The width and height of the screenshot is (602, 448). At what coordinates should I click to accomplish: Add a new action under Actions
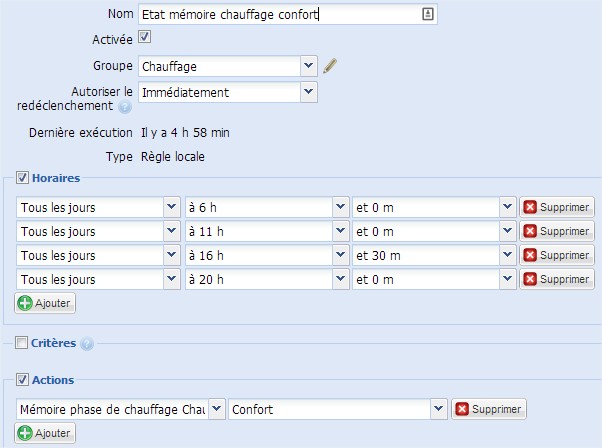click(45, 433)
